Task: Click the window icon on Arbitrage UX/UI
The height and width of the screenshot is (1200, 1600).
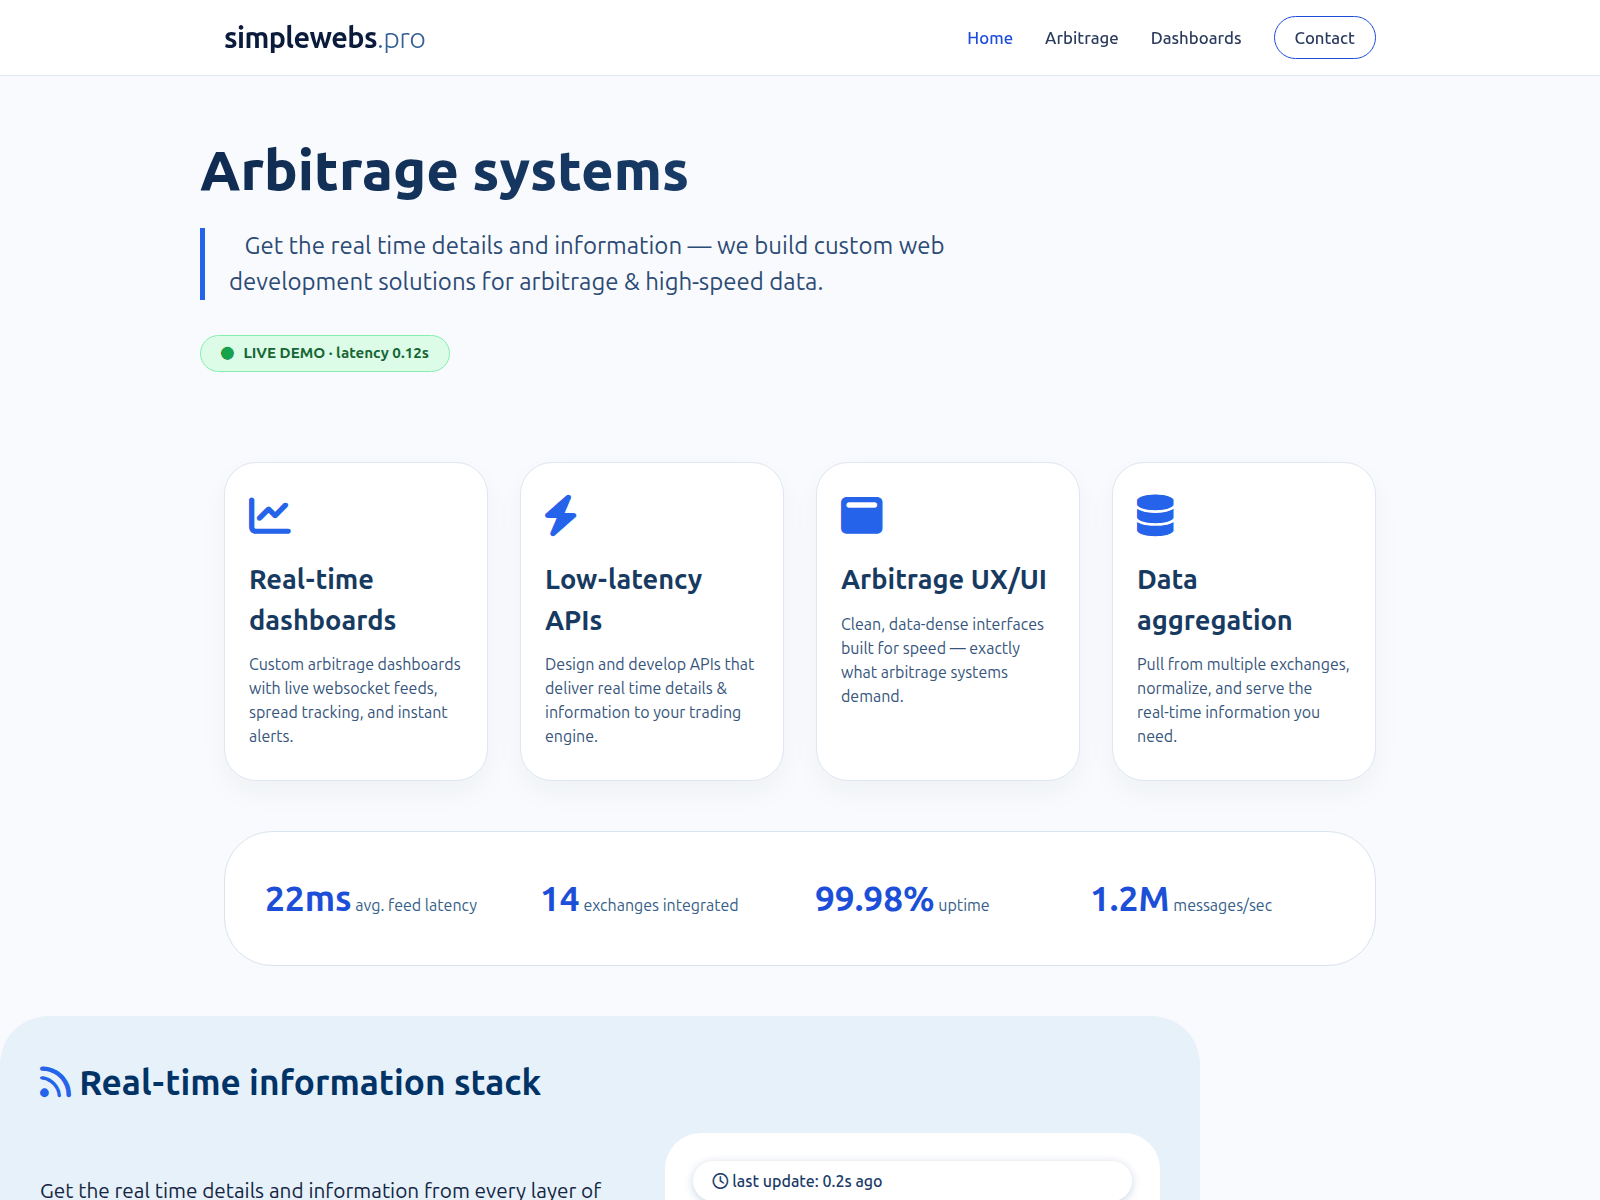Action: click(862, 515)
